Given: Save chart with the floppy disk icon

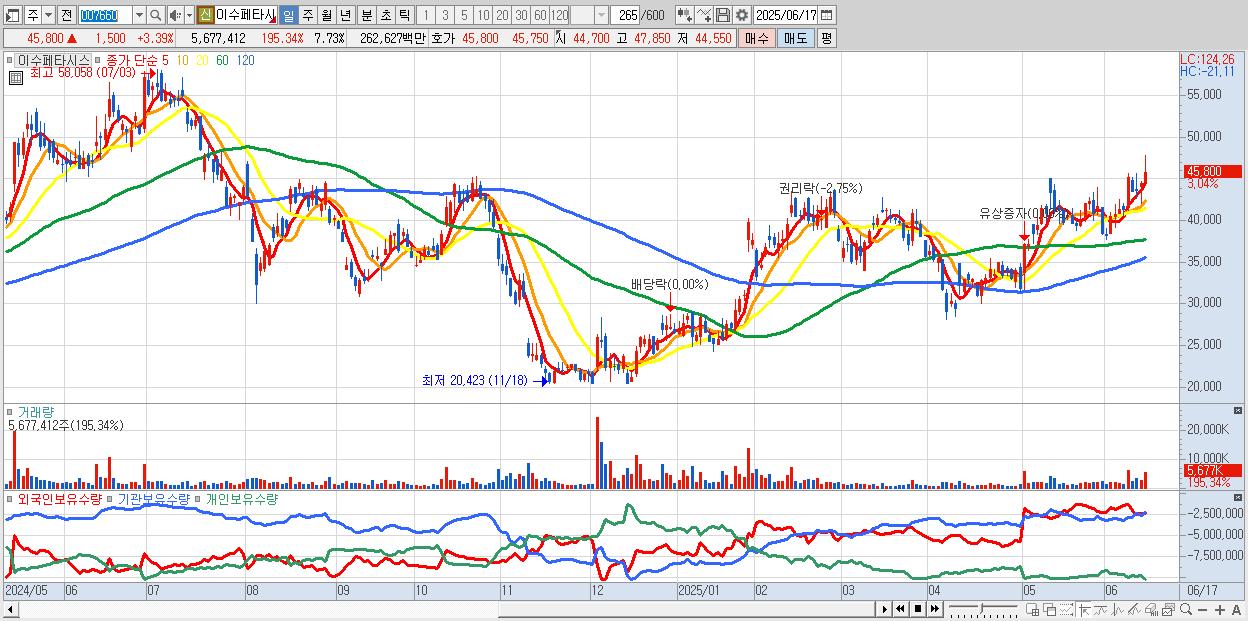Looking at the screenshot, I should tap(723, 15).
